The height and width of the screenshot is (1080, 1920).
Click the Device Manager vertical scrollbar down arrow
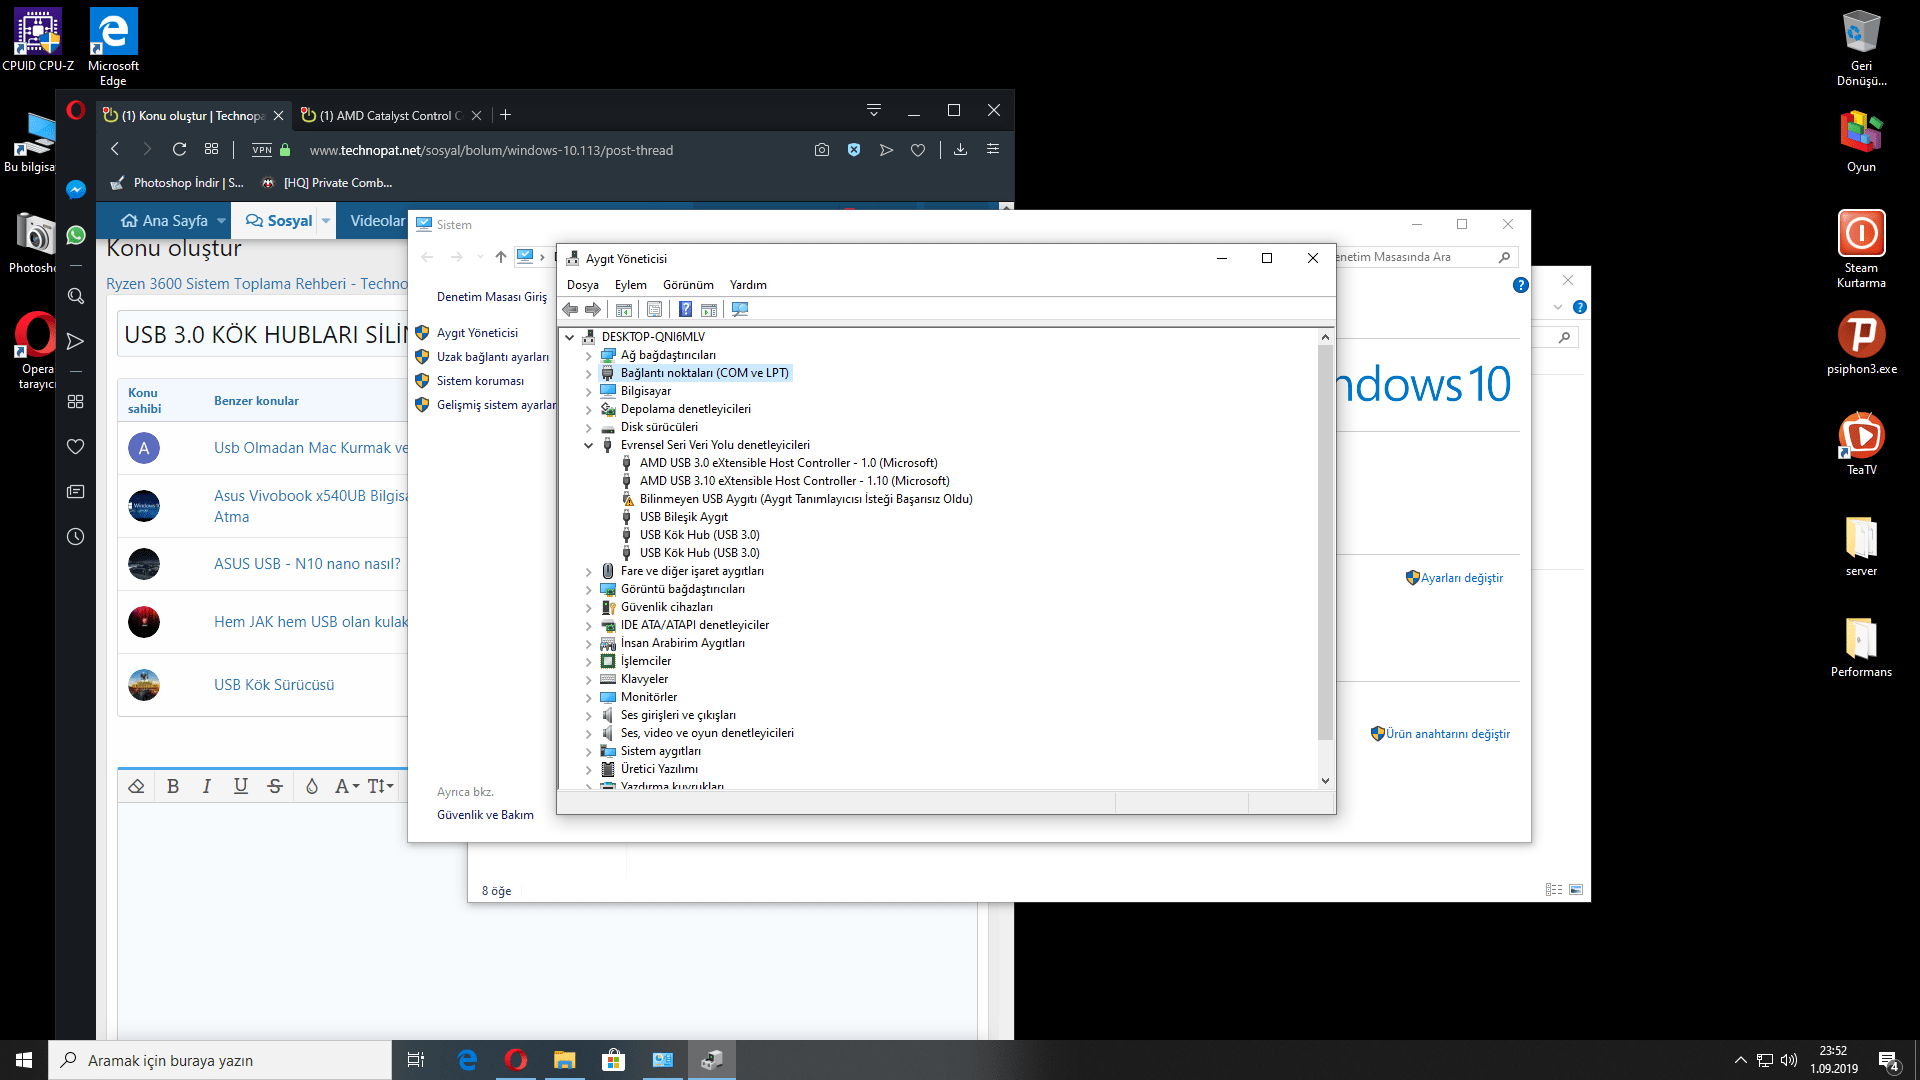[x=1325, y=781]
